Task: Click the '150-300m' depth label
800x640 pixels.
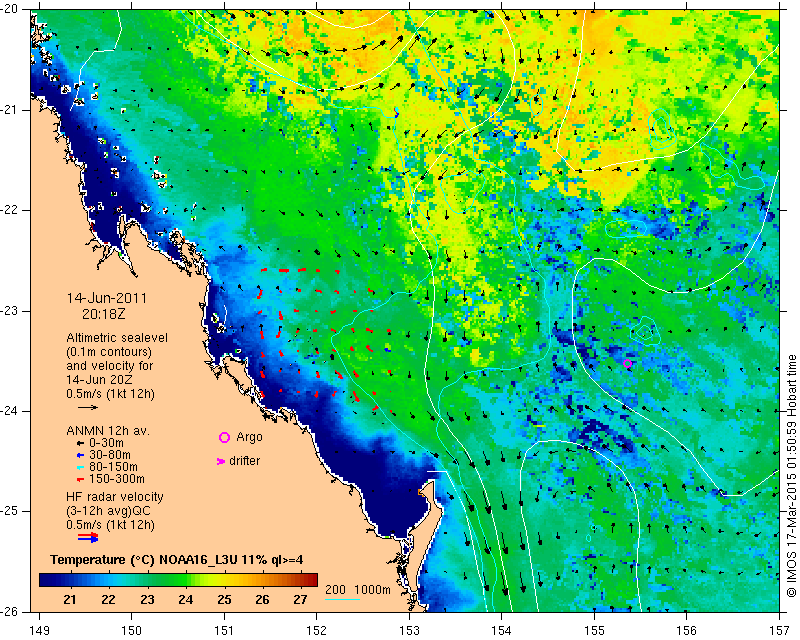Action: tap(117, 479)
